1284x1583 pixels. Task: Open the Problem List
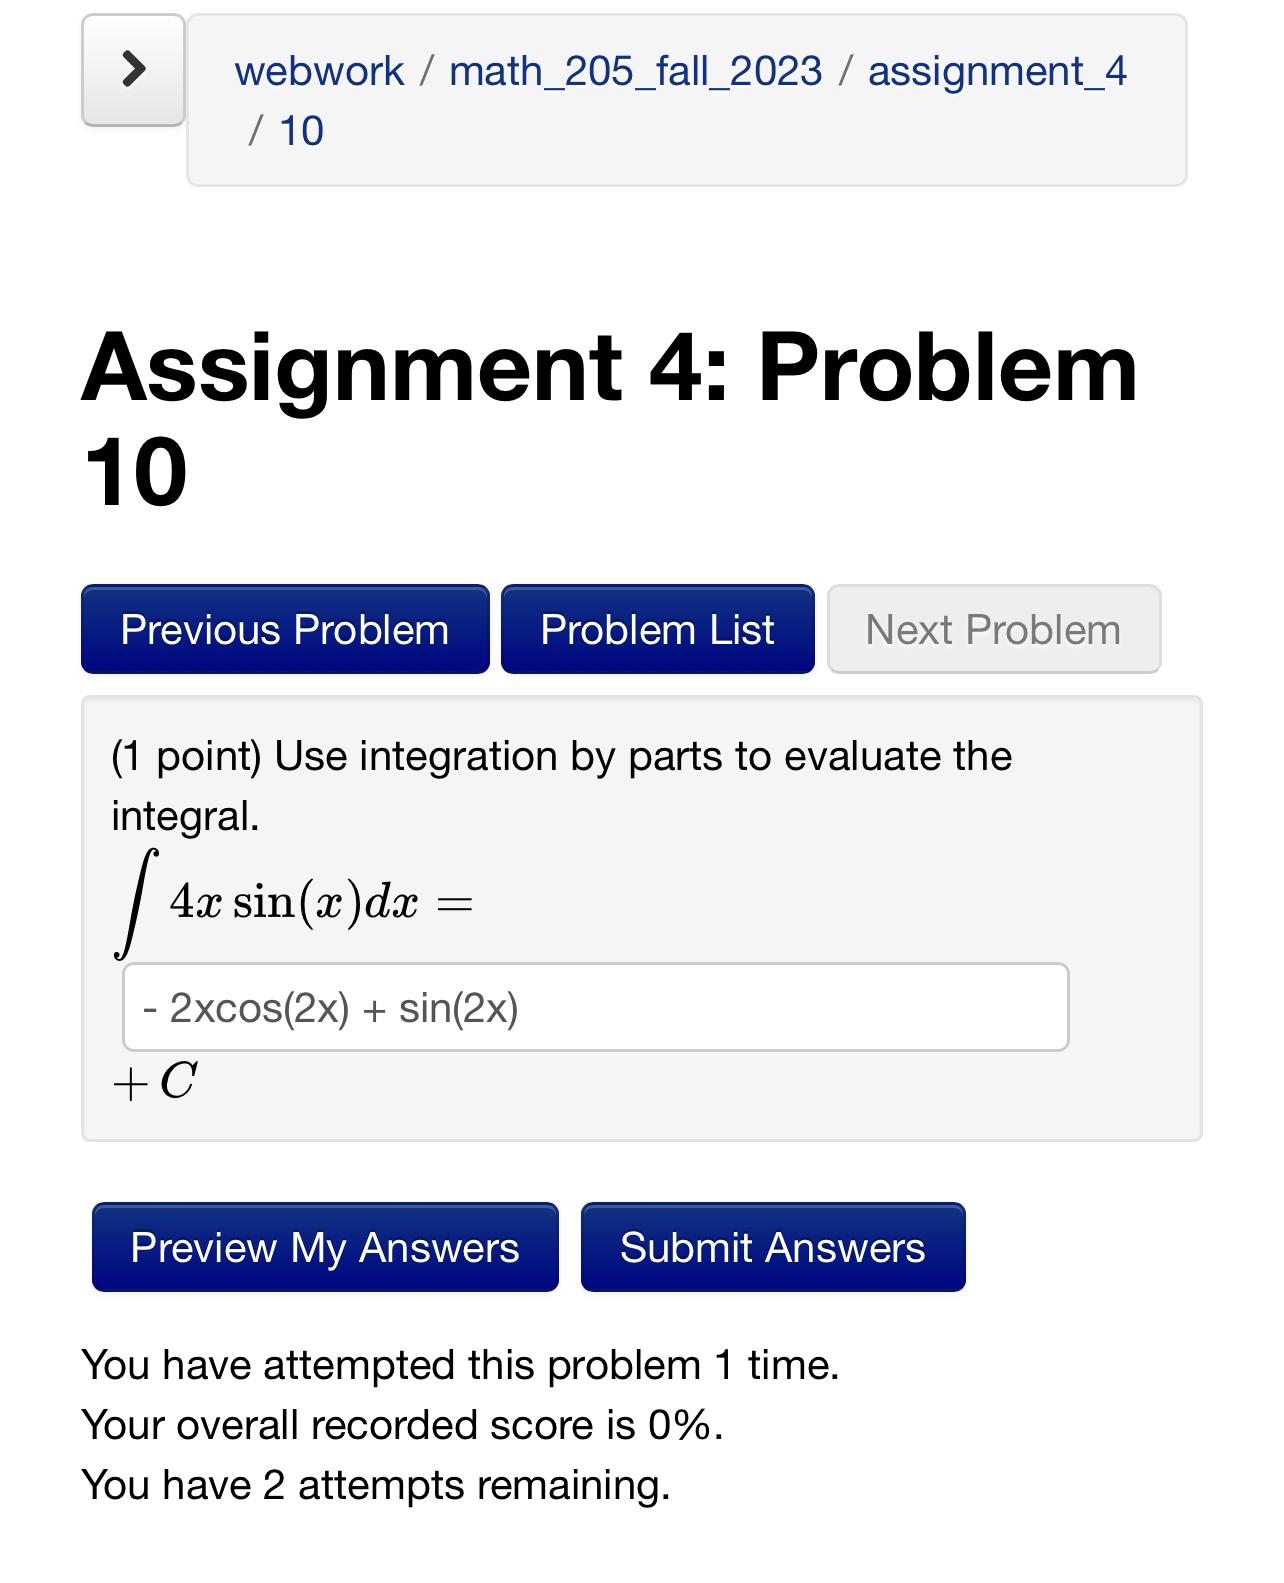[x=656, y=629]
